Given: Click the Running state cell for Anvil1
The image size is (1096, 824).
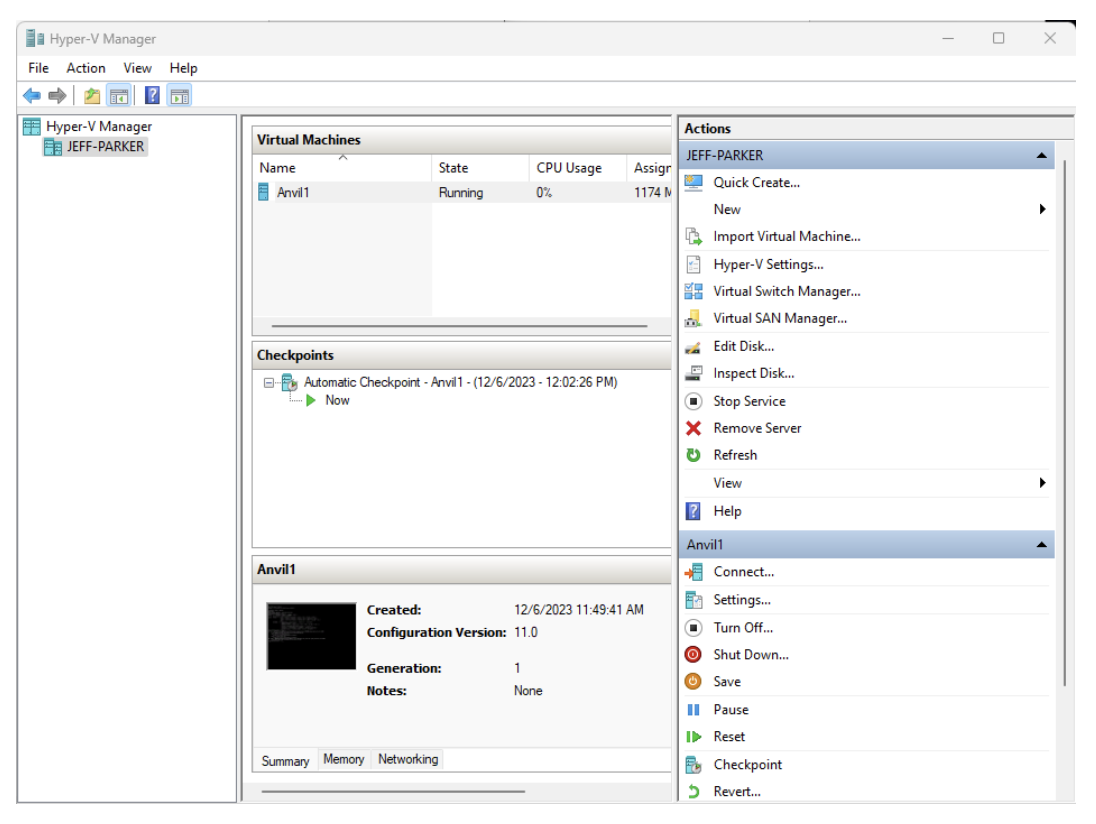Looking at the screenshot, I should tap(461, 193).
